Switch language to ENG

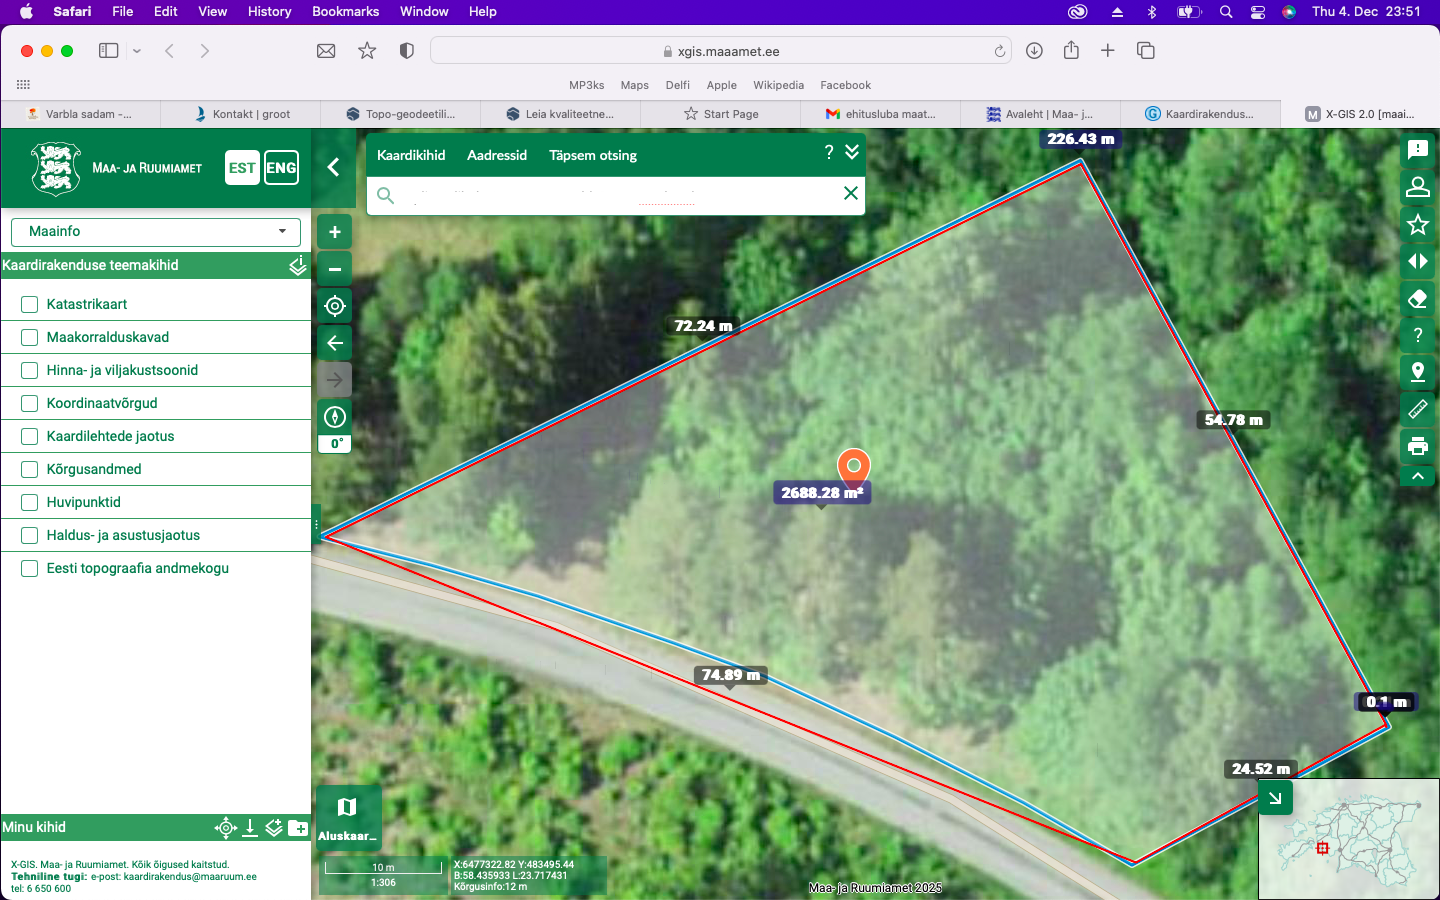[281, 168]
